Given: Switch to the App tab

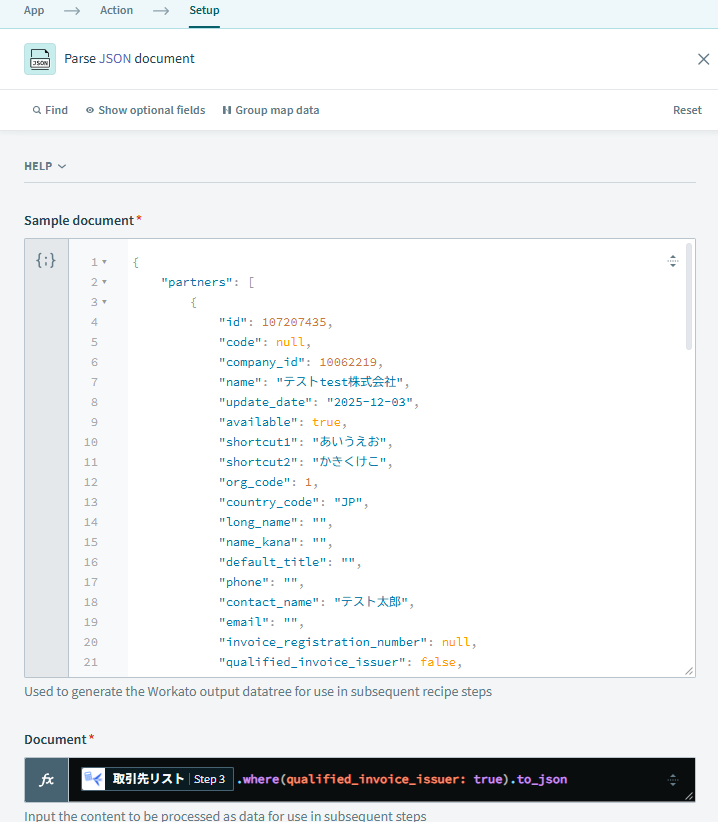Looking at the screenshot, I should (x=34, y=10).
